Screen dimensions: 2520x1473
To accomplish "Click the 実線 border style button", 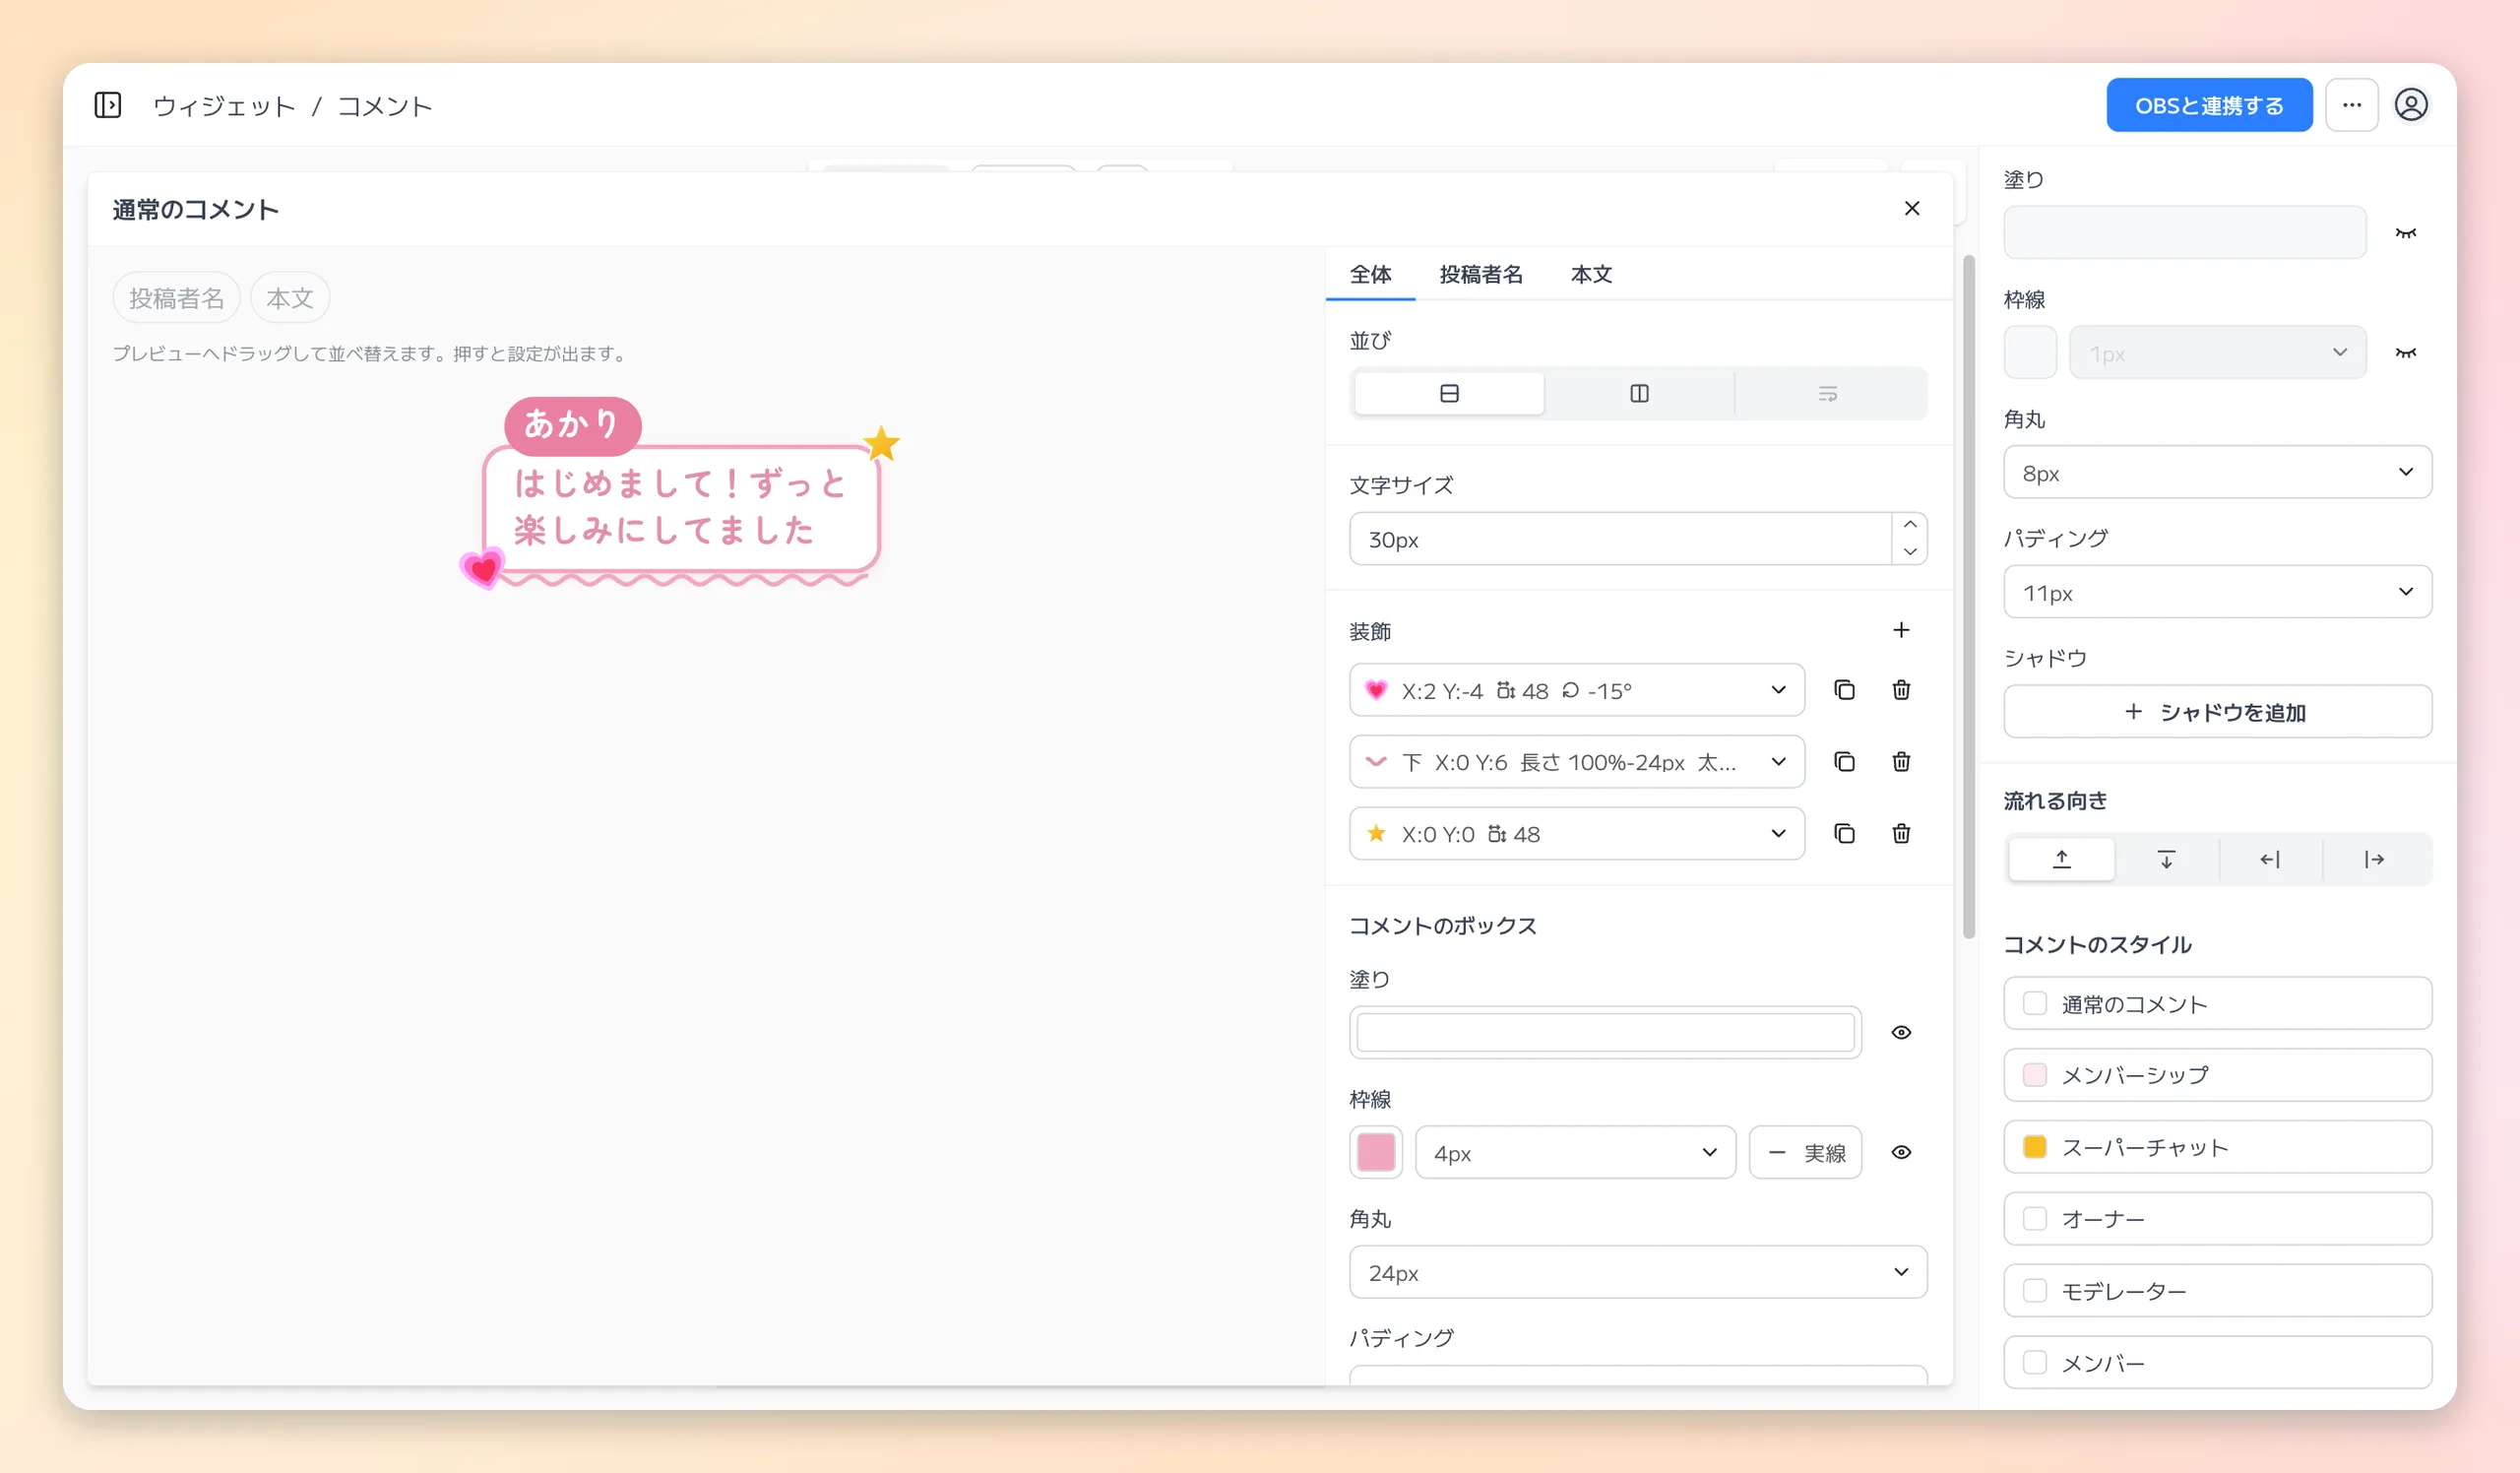I will tap(1805, 1153).
